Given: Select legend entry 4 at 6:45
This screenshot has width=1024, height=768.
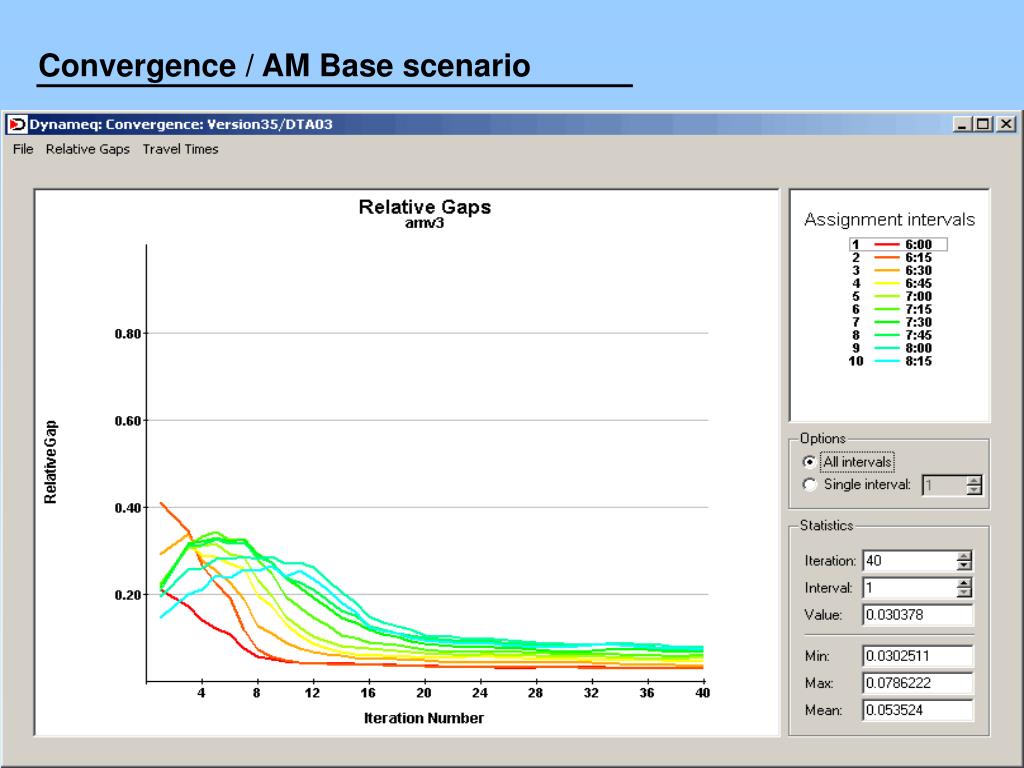Looking at the screenshot, I should [892, 283].
